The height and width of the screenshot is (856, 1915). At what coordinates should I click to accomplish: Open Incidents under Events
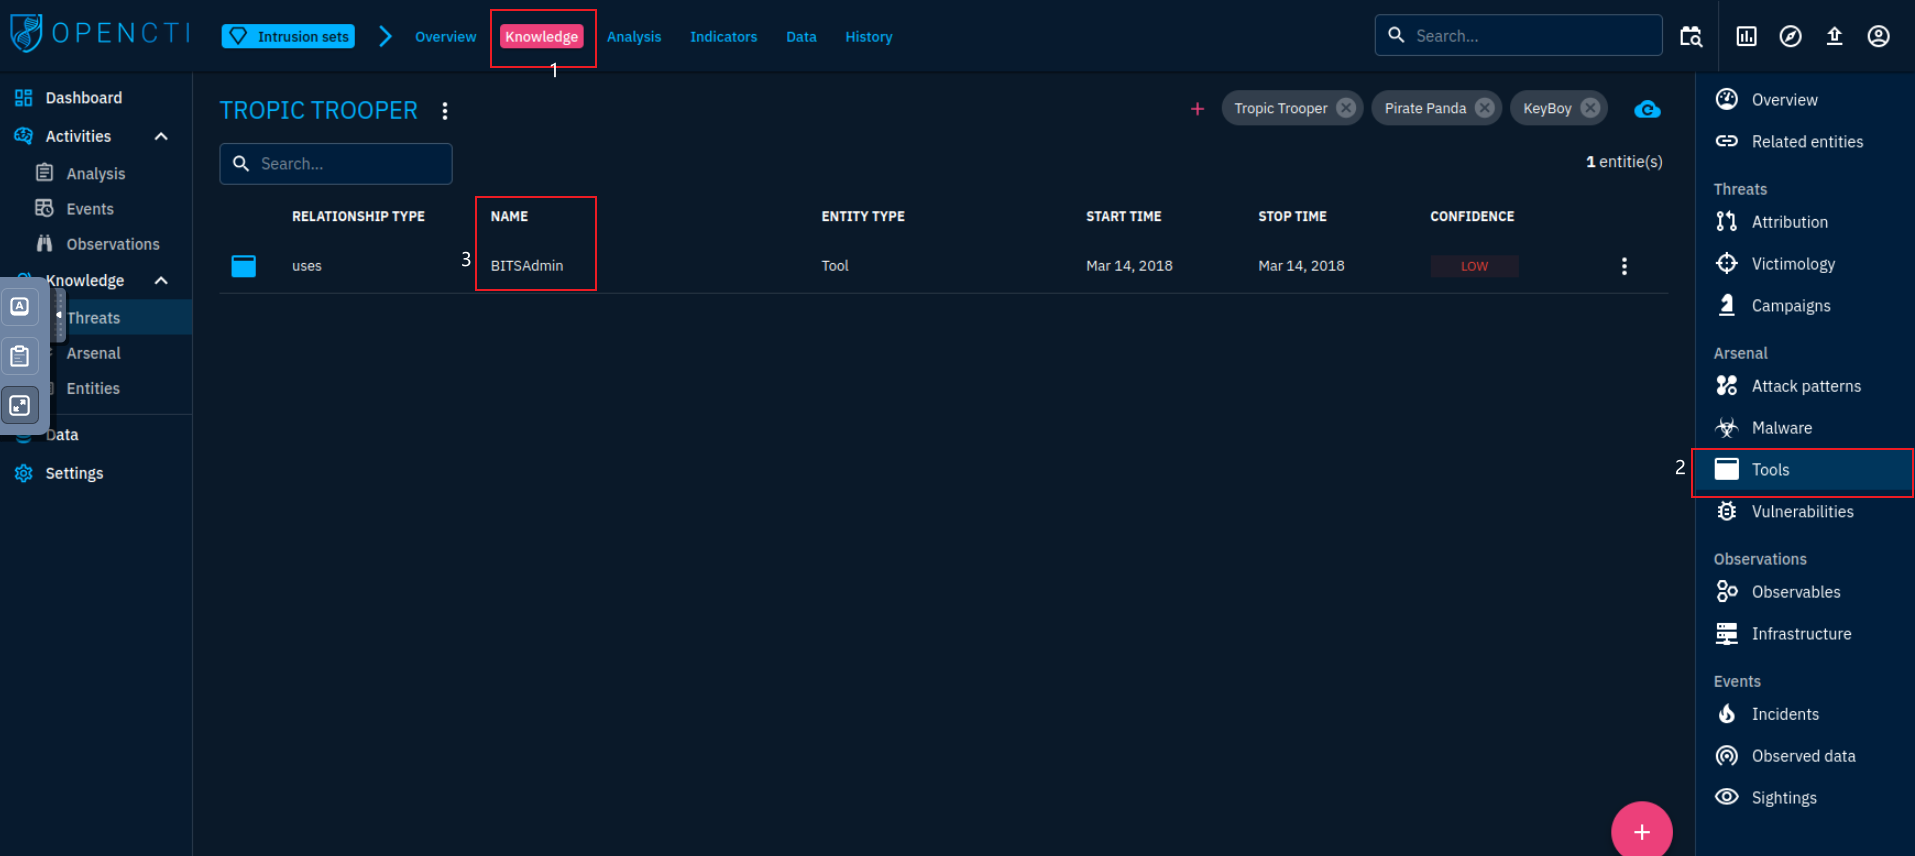pyautogui.click(x=1804, y=714)
